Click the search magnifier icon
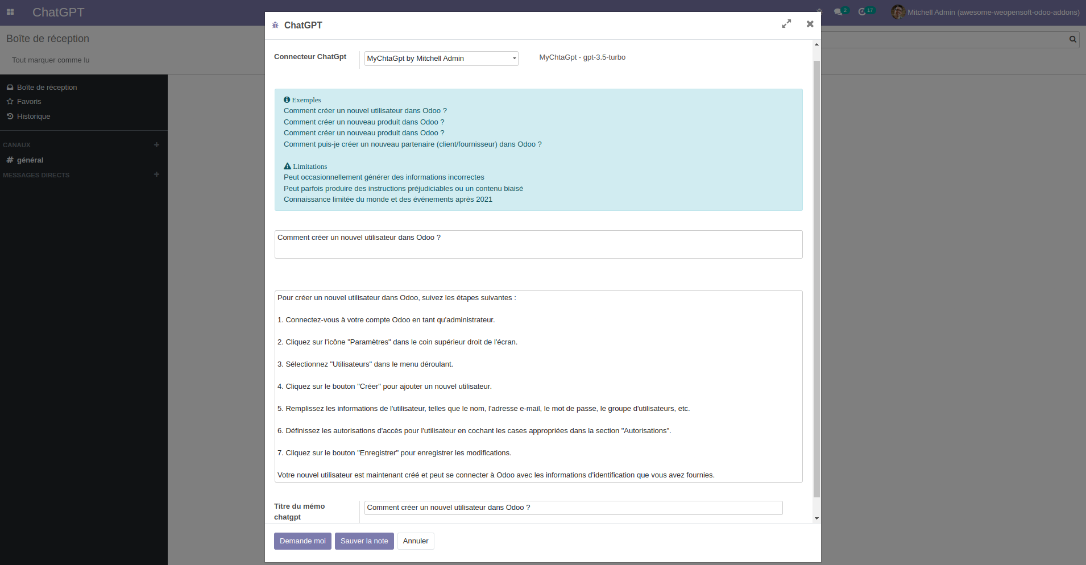The height and width of the screenshot is (565, 1086). click(x=1073, y=39)
